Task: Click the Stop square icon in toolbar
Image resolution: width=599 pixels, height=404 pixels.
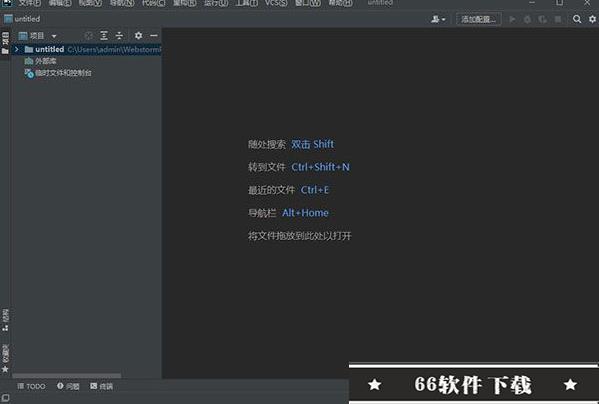Action: [x=558, y=19]
